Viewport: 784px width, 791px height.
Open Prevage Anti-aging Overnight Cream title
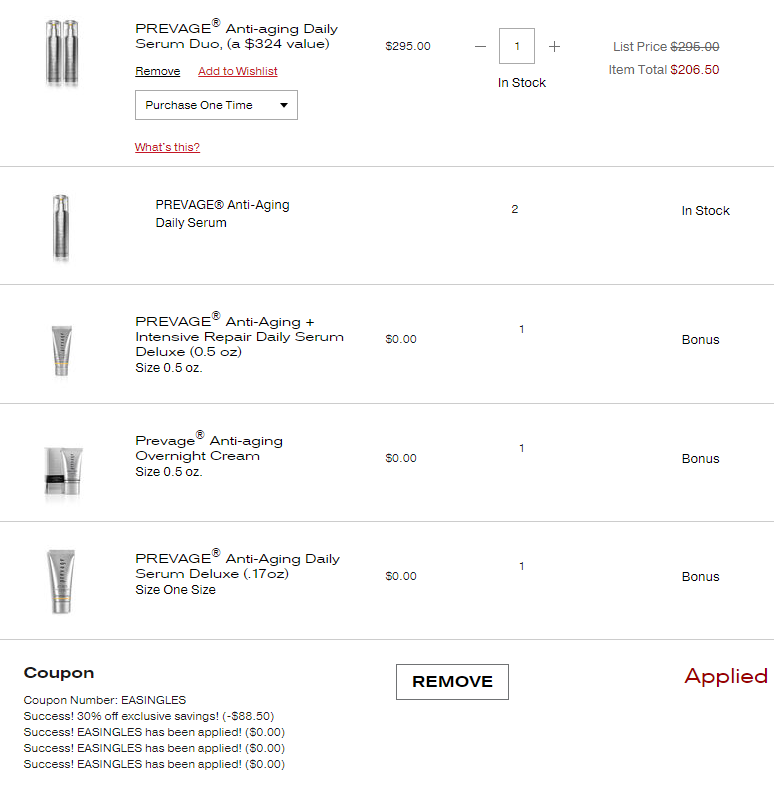pyautogui.click(x=209, y=447)
